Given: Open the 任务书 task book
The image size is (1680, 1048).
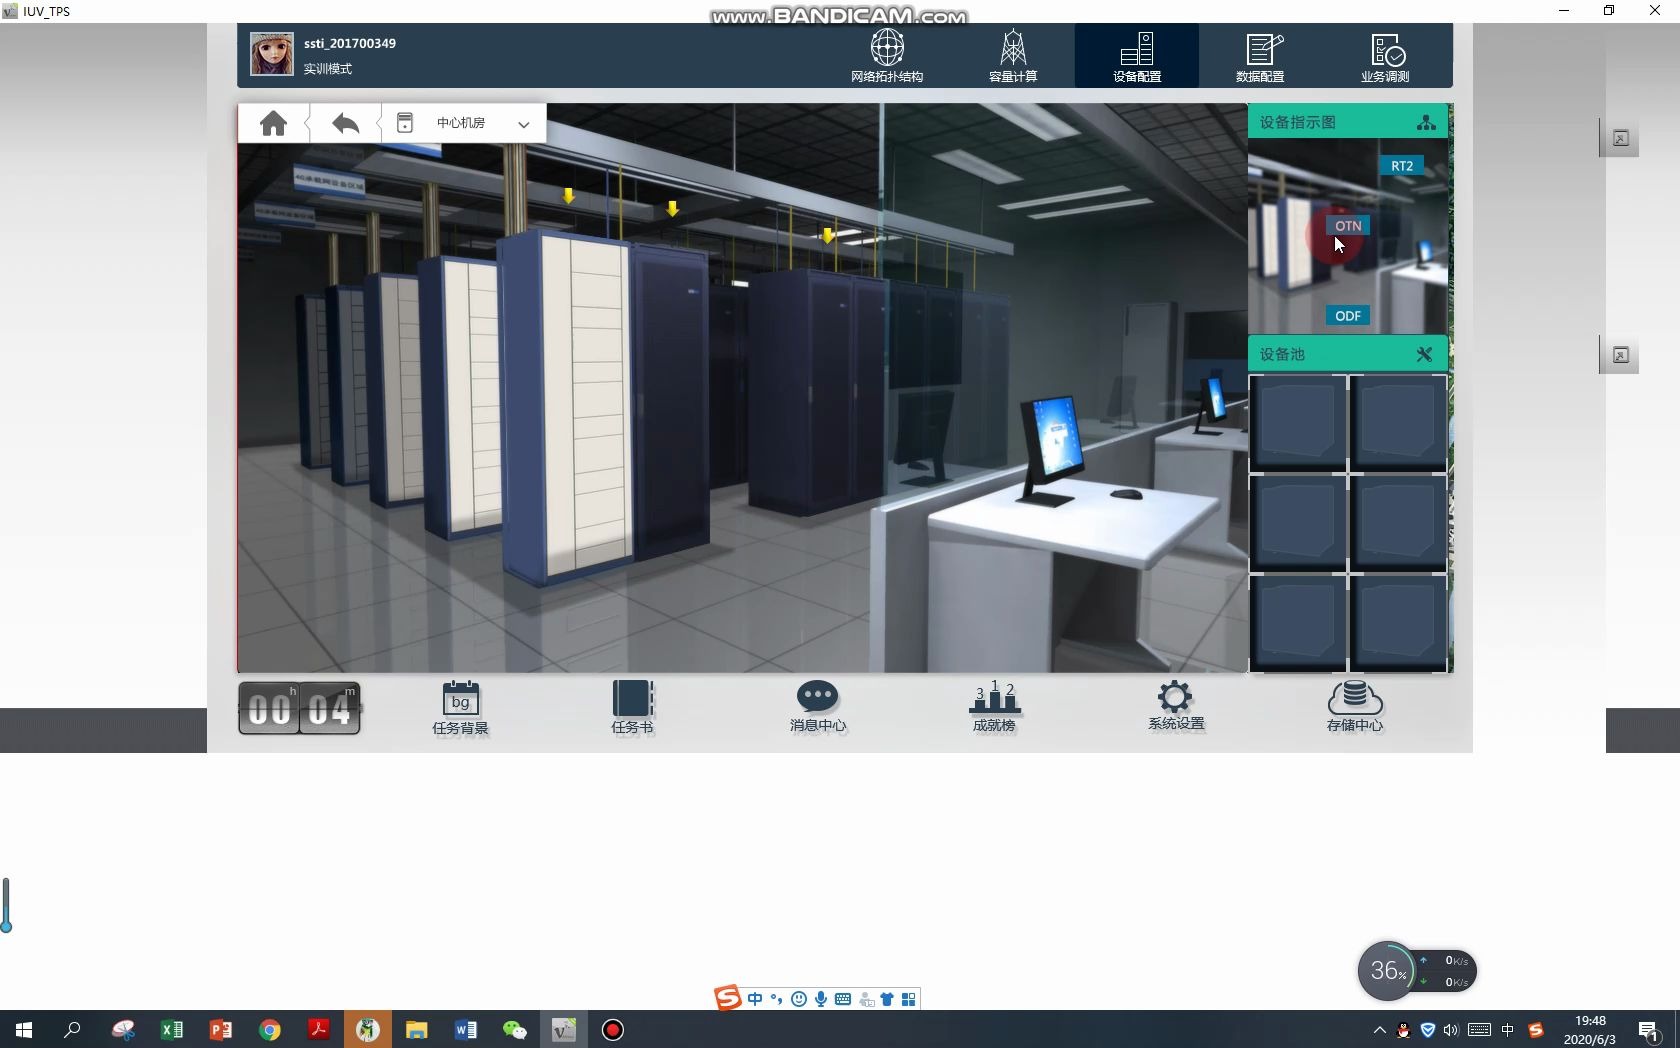Looking at the screenshot, I should [x=632, y=707].
